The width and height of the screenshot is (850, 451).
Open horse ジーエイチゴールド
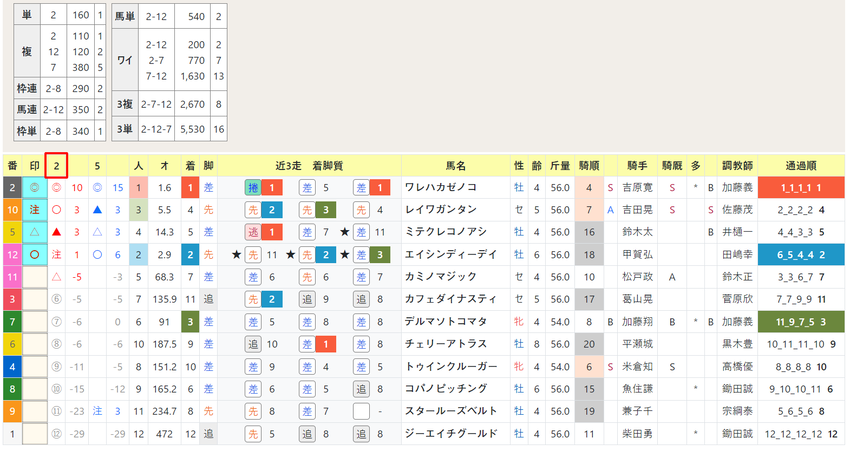tap(450, 434)
